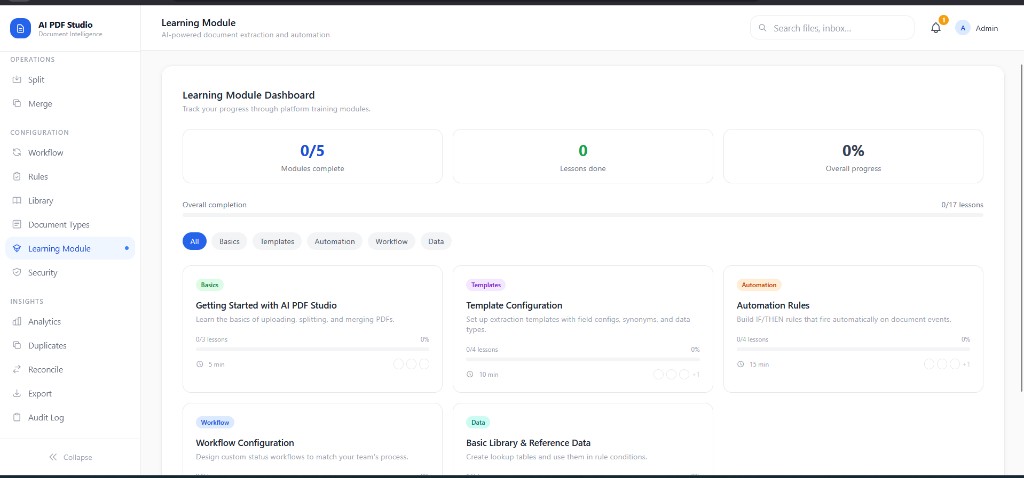Click the green Basics tag on card
The image size is (1024, 478).
pyautogui.click(x=210, y=285)
